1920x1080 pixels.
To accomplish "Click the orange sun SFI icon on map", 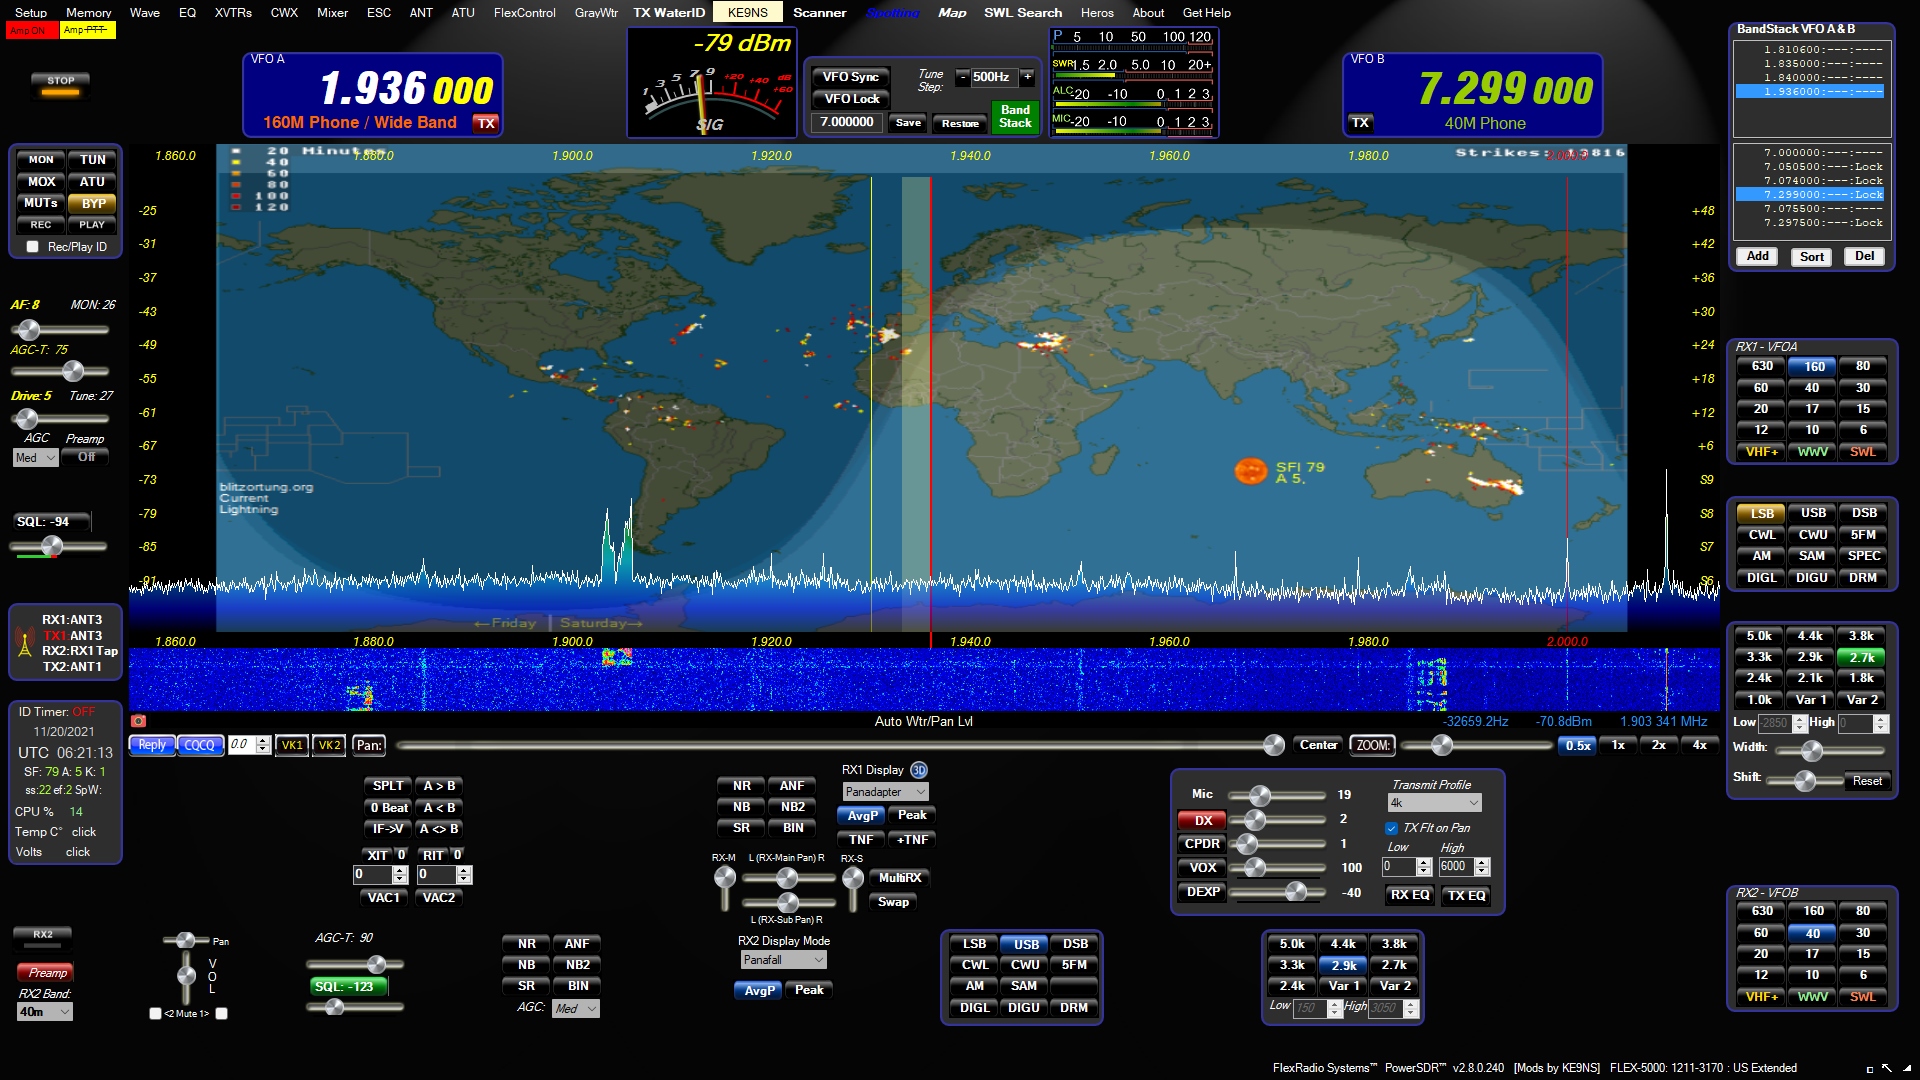I will coord(1250,471).
